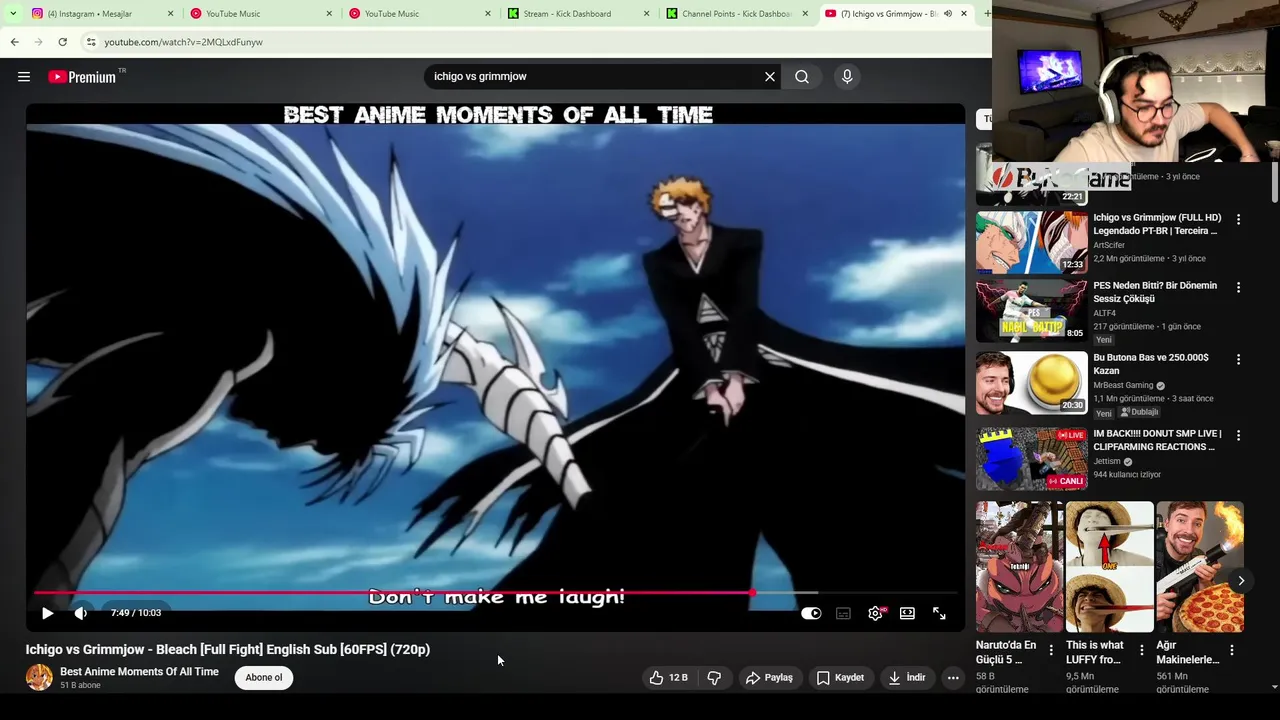The height and width of the screenshot is (720, 1280).
Task: Click the channel avatar next to title
Action: coord(39,678)
